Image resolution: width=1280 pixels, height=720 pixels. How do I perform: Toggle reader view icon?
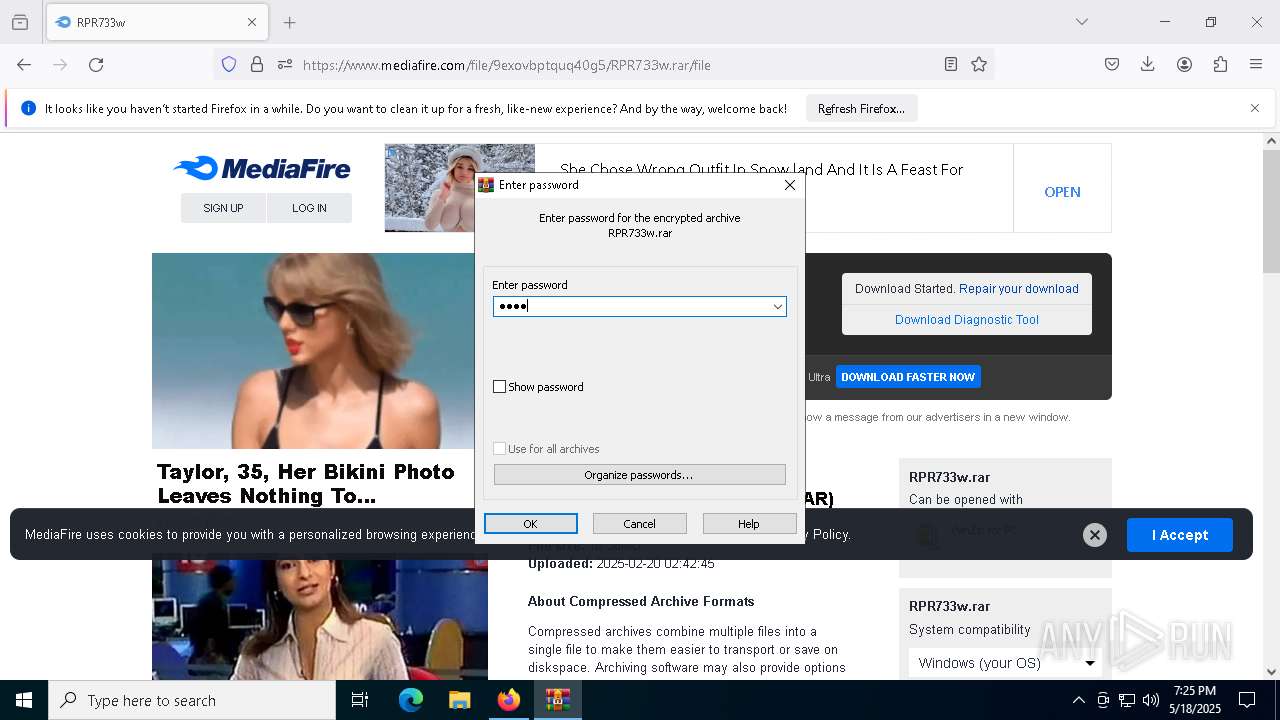(951, 64)
